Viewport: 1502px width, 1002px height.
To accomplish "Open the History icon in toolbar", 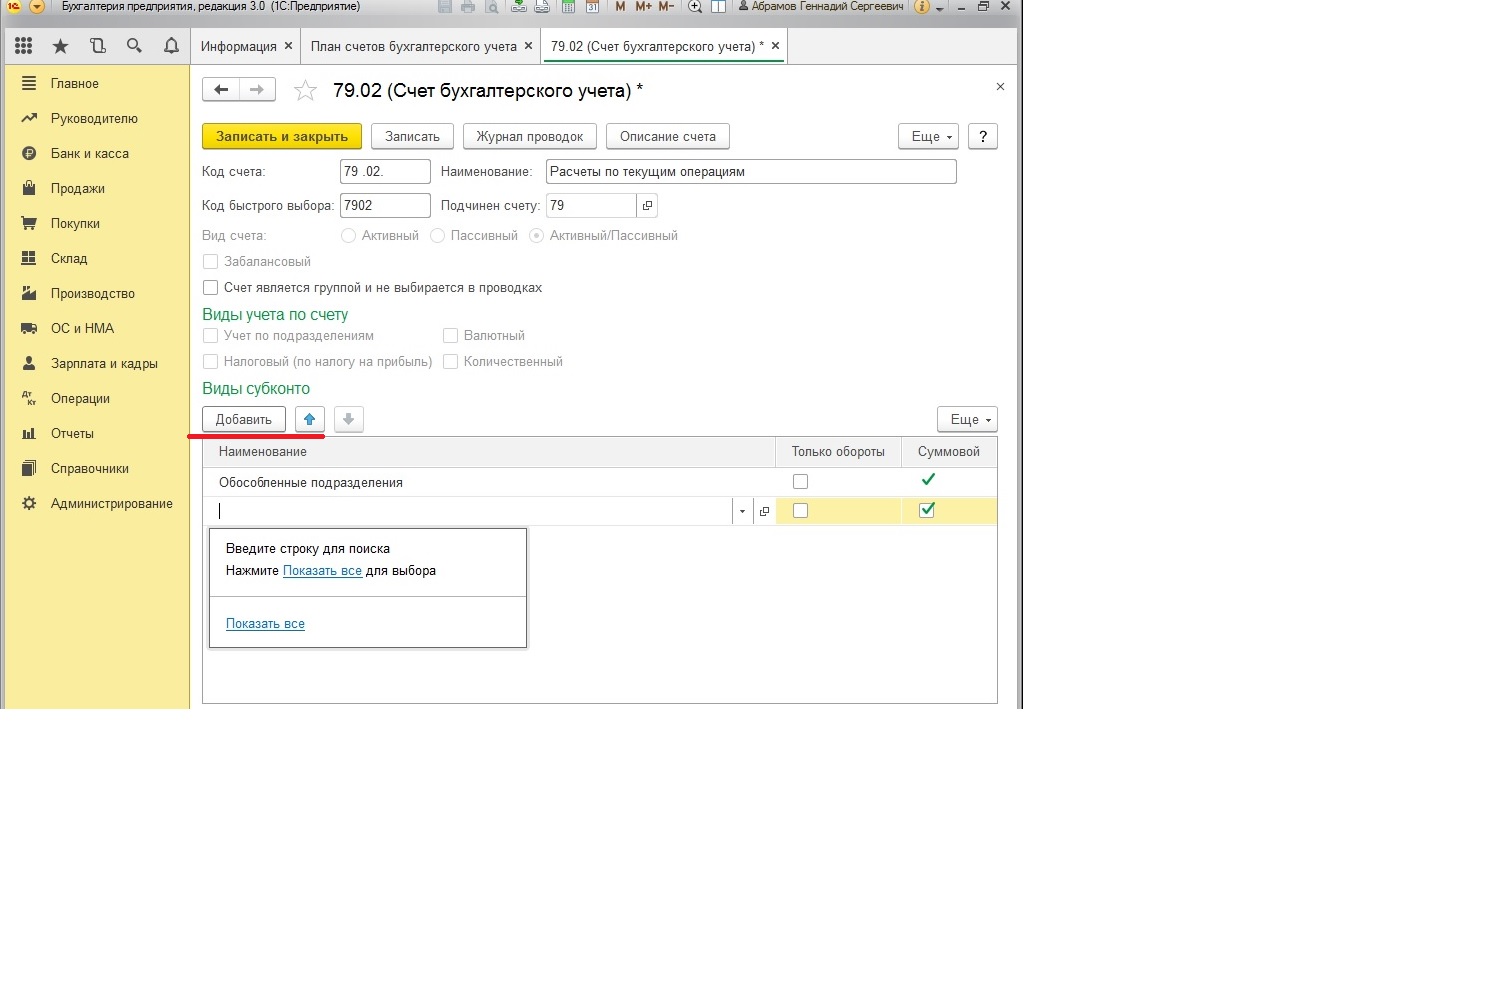I will point(97,46).
